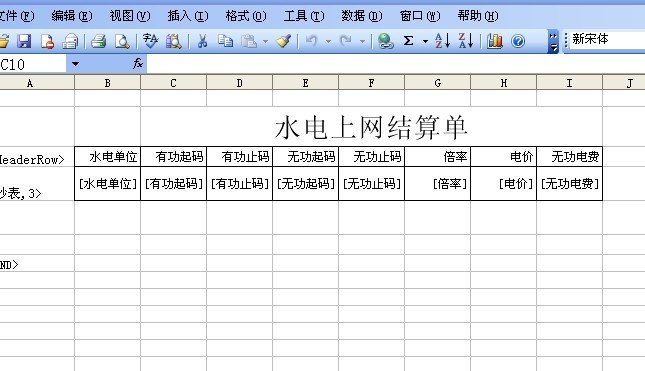Click the header cell 有功起码
Viewport: 645px width, 371px height.
[174, 157]
